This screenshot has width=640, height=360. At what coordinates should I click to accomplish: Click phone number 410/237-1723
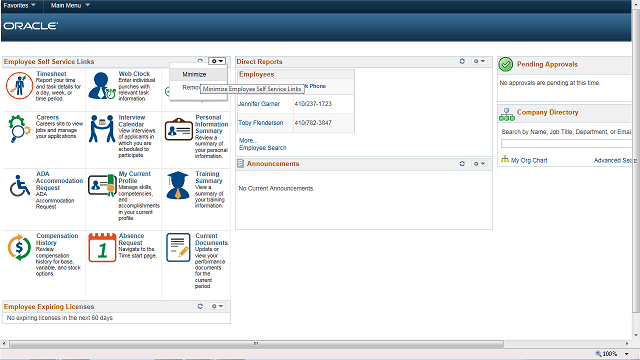tap(313, 104)
